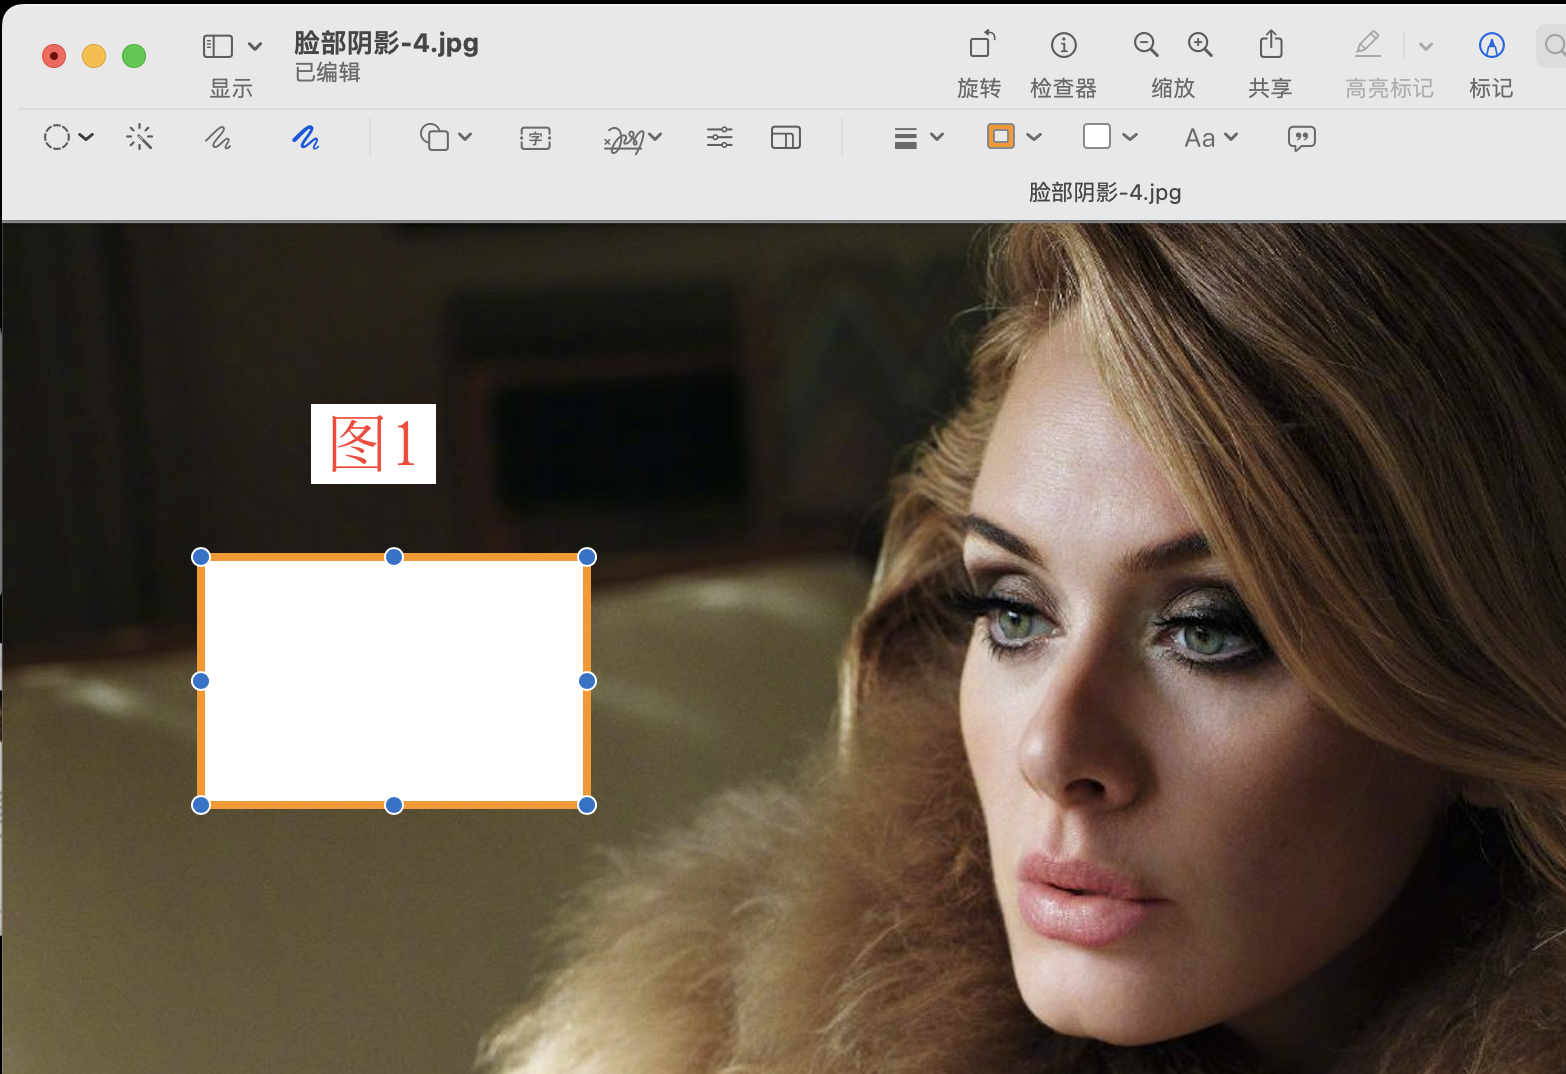Add a speech bubble annotation
Image resolution: width=1566 pixels, height=1074 pixels.
(1301, 138)
